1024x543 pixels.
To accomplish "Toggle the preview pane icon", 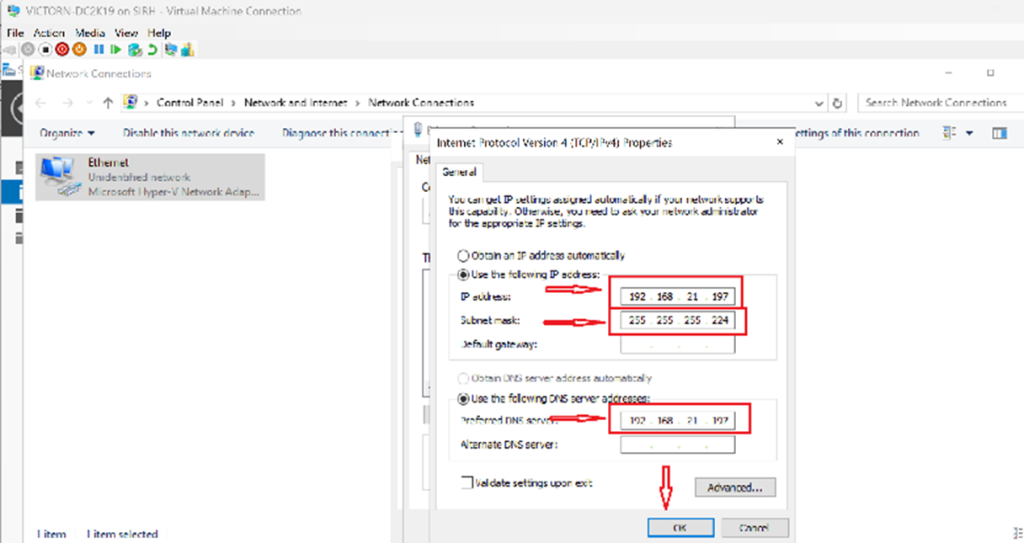I will pyautogui.click(x=998, y=133).
